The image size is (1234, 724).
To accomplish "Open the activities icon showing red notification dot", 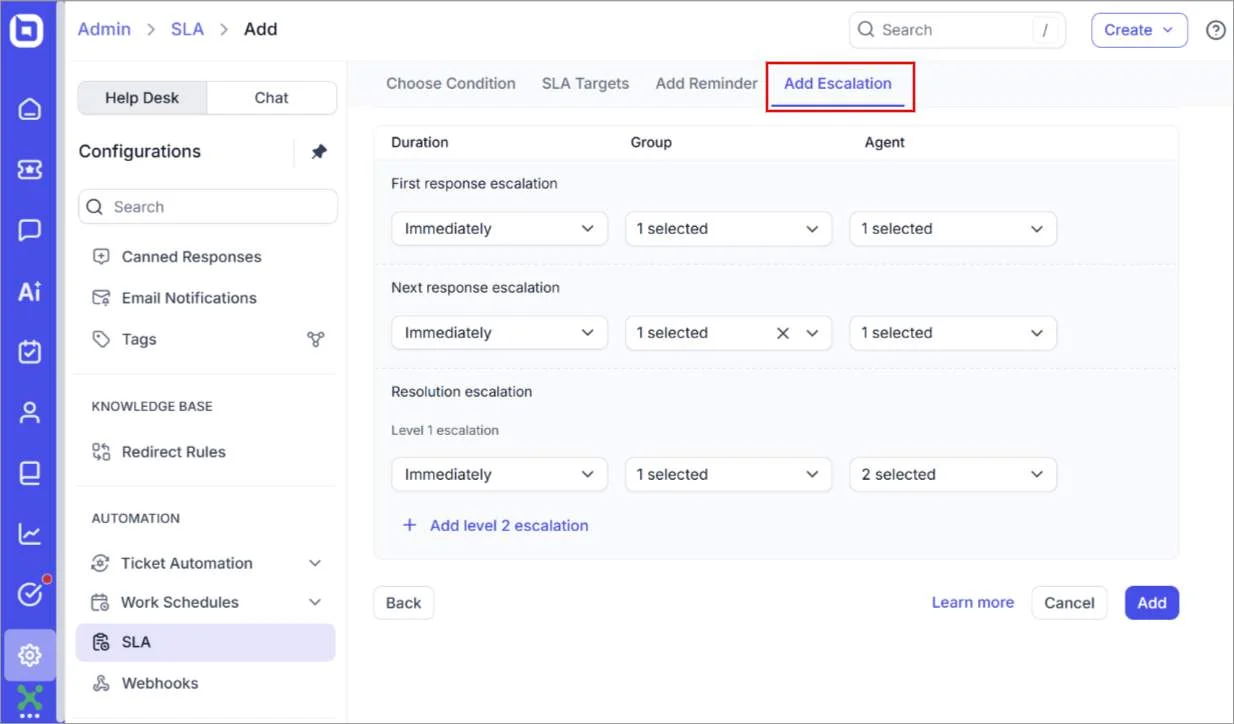I will 29,594.
